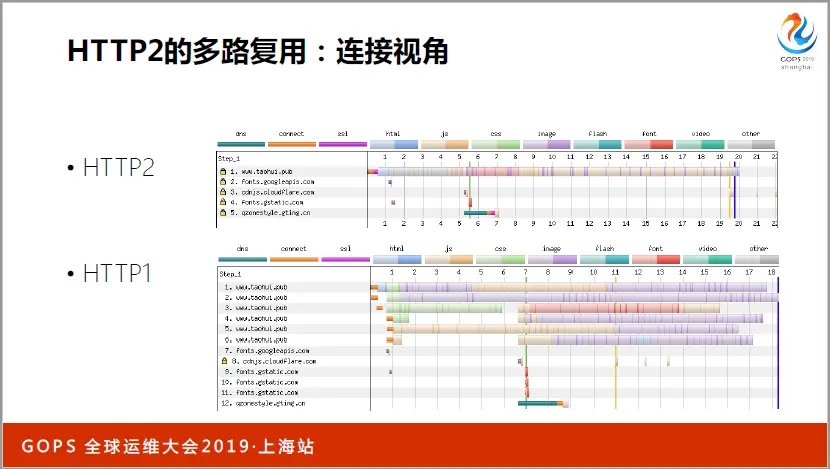The image size is (830, 469).
Task: Click lock icon beside 2. fonts.googleapis.com in HTTP2 chart
Action: (x=223, y=182)
